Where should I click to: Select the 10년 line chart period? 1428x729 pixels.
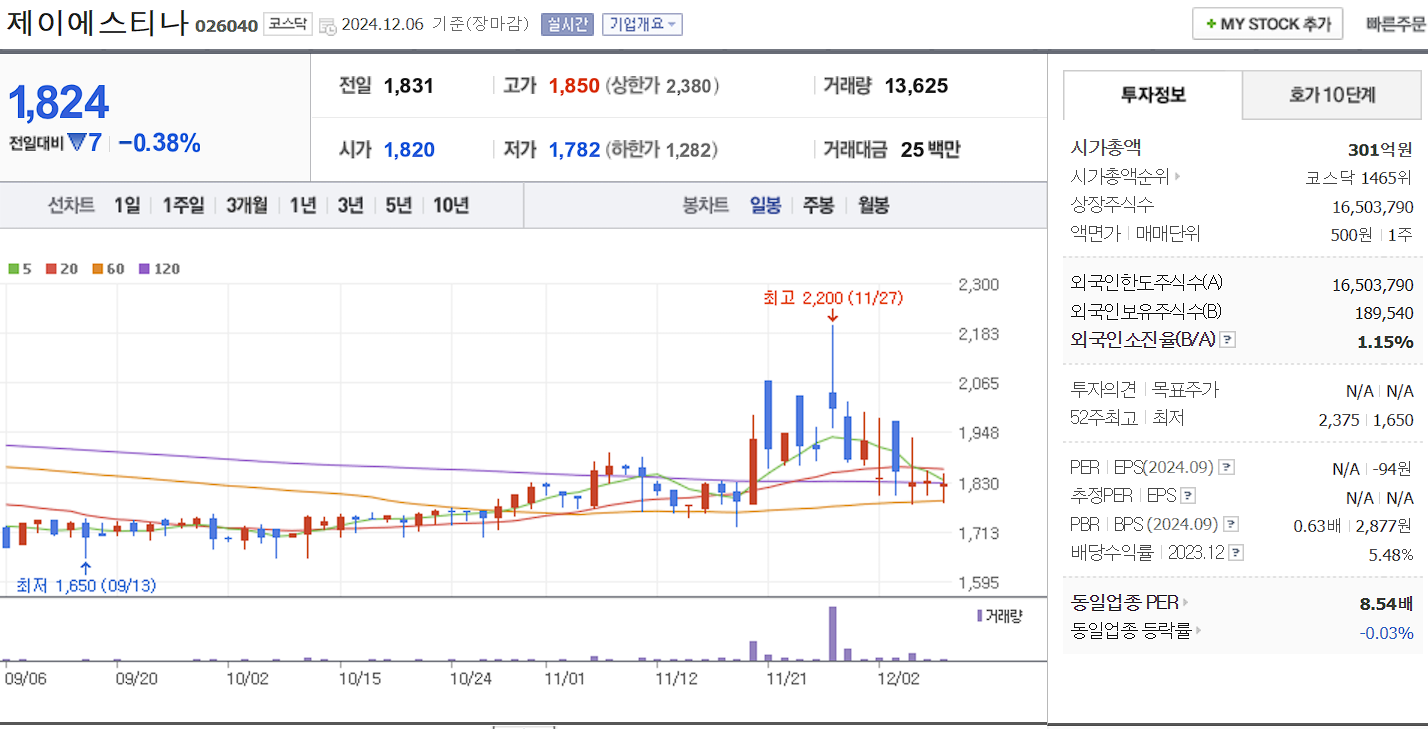(x=451, y=206)
